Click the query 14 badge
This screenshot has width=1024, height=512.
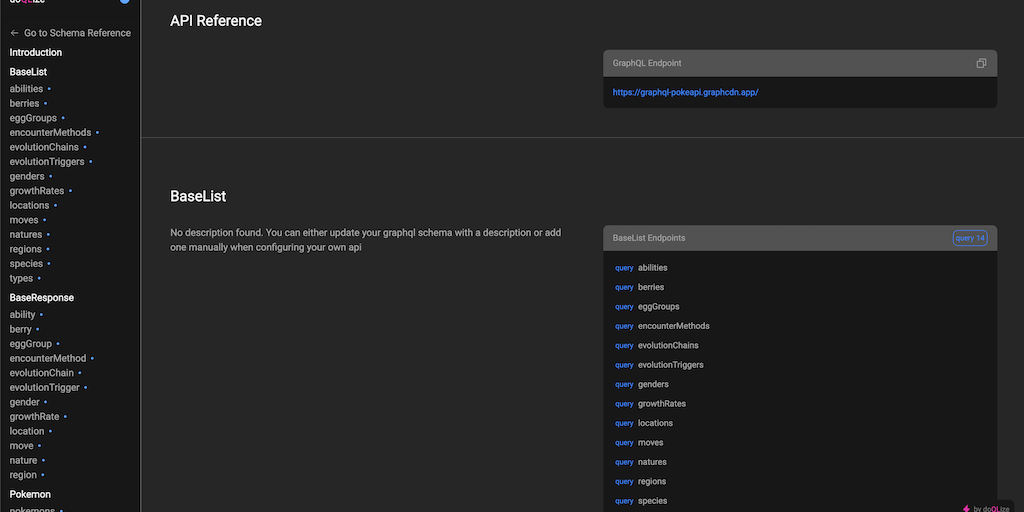[x=969, y=238]
